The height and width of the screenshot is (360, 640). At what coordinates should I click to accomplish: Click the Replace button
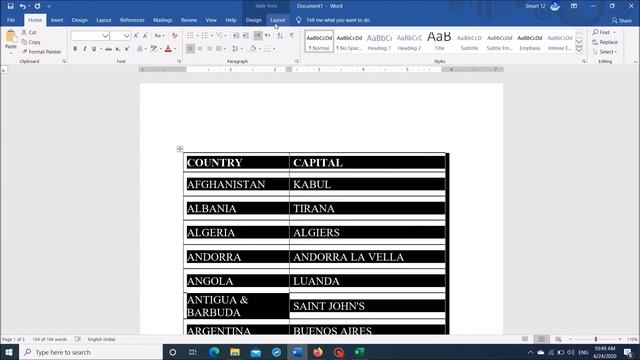pyautogui.click(x=605, y=42)
